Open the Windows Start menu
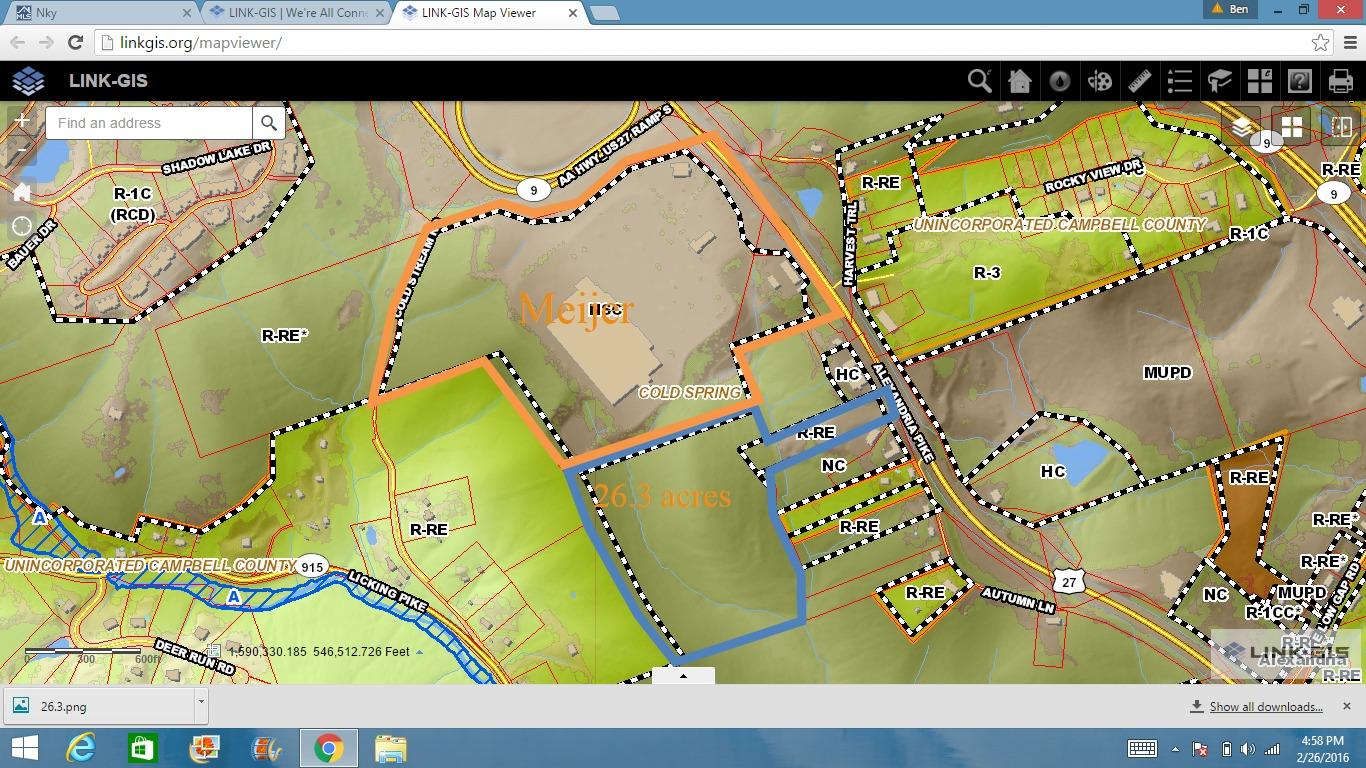The image size is (1366, 768). click(24, 748)
